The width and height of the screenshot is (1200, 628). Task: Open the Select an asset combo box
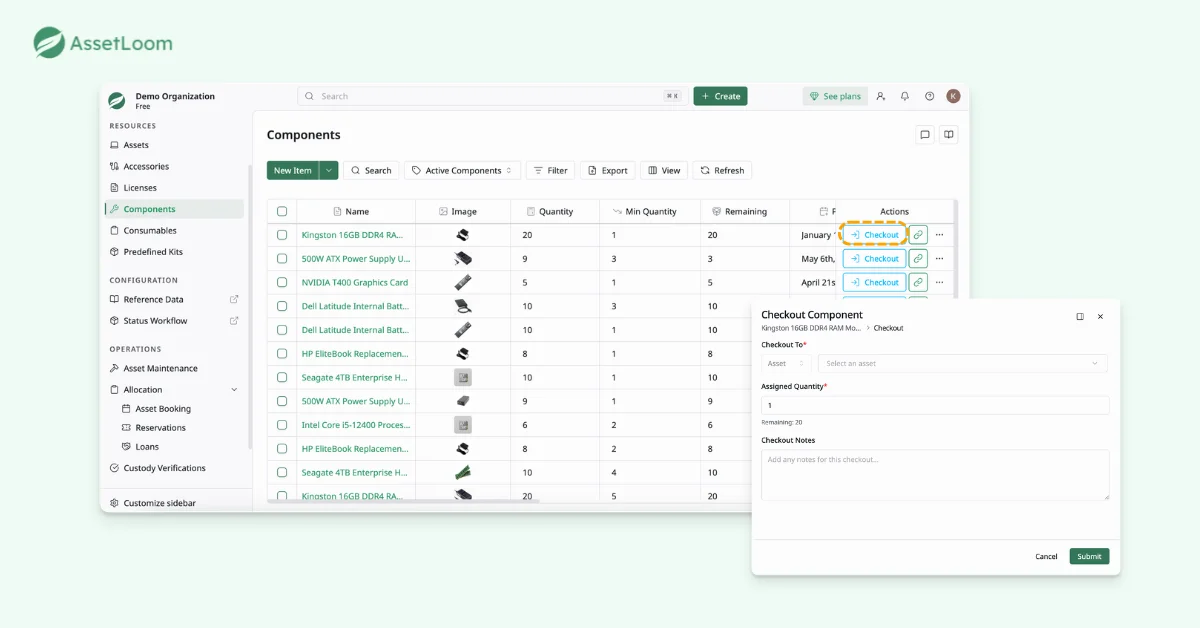(x=962, y=363)
